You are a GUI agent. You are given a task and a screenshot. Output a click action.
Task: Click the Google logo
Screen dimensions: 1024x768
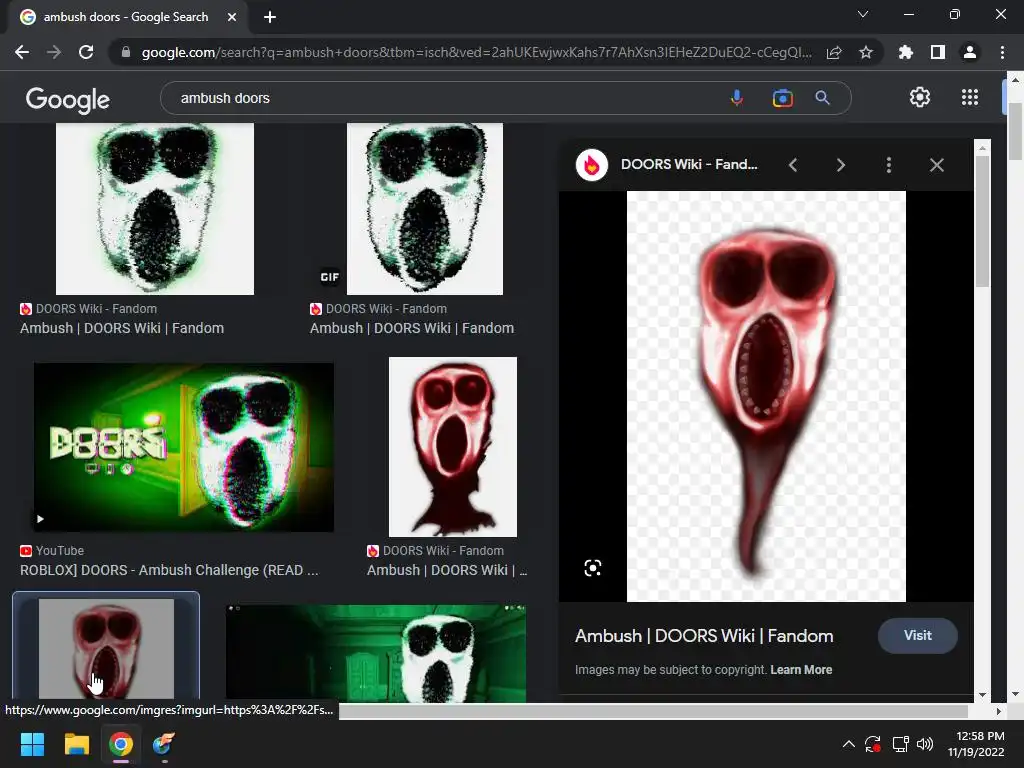coord(68,99)
